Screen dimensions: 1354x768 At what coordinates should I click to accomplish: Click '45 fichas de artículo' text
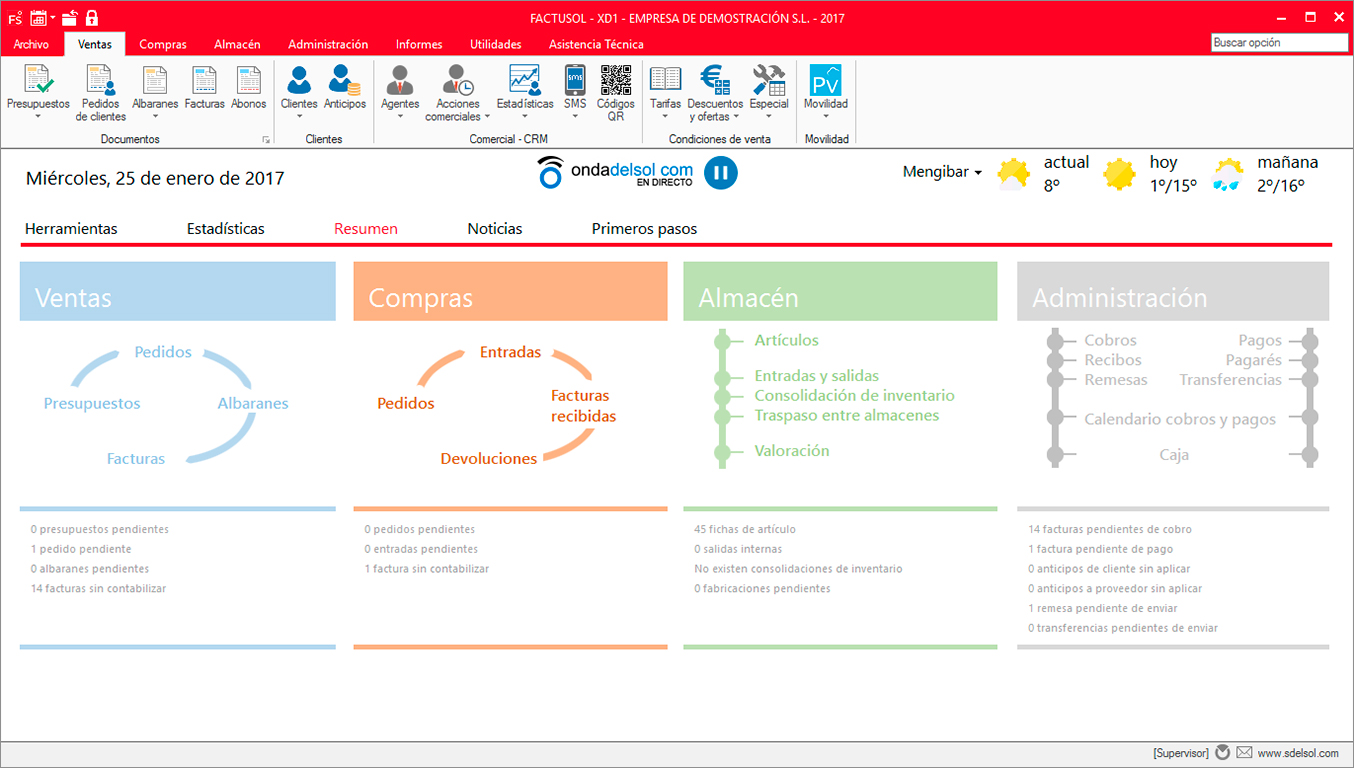pyautogui.click(x=745, y=530)
